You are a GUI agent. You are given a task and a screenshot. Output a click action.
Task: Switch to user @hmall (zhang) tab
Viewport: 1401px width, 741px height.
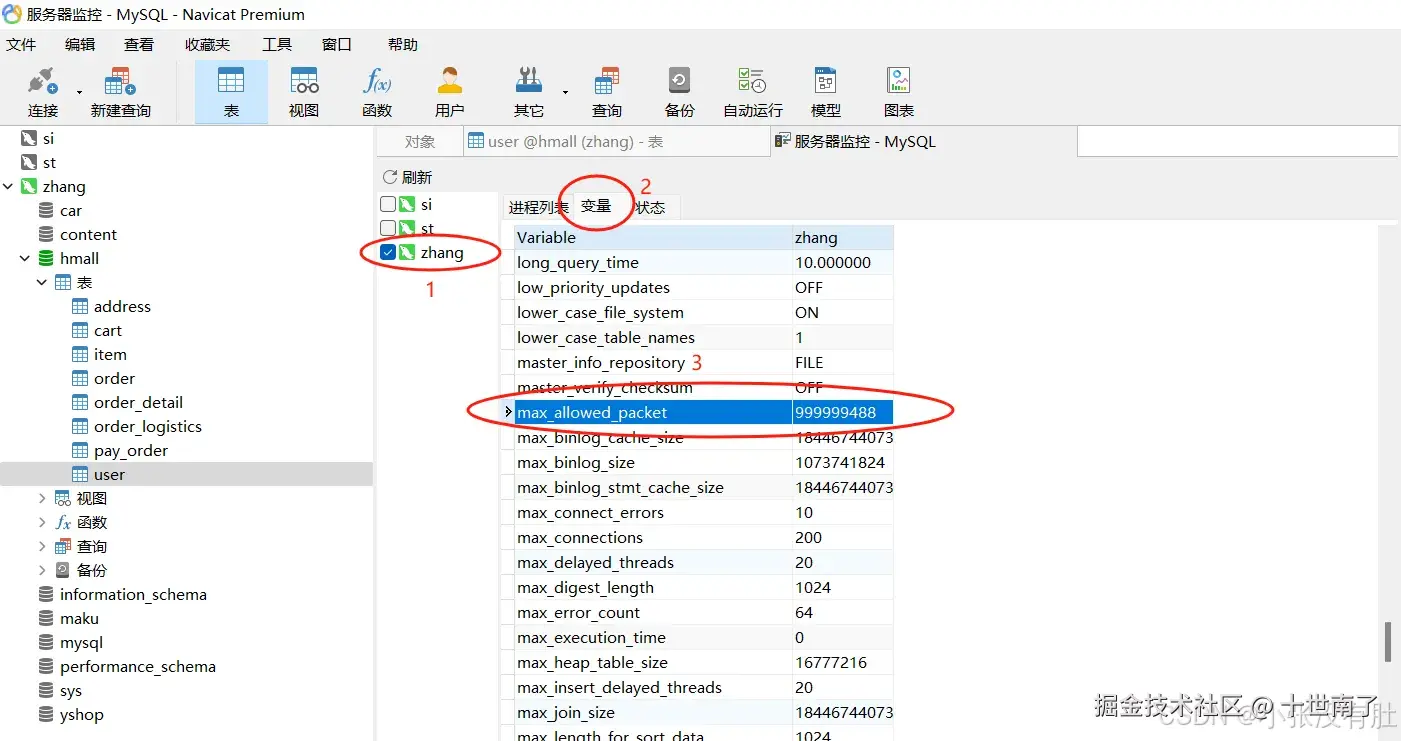[616, 142]
